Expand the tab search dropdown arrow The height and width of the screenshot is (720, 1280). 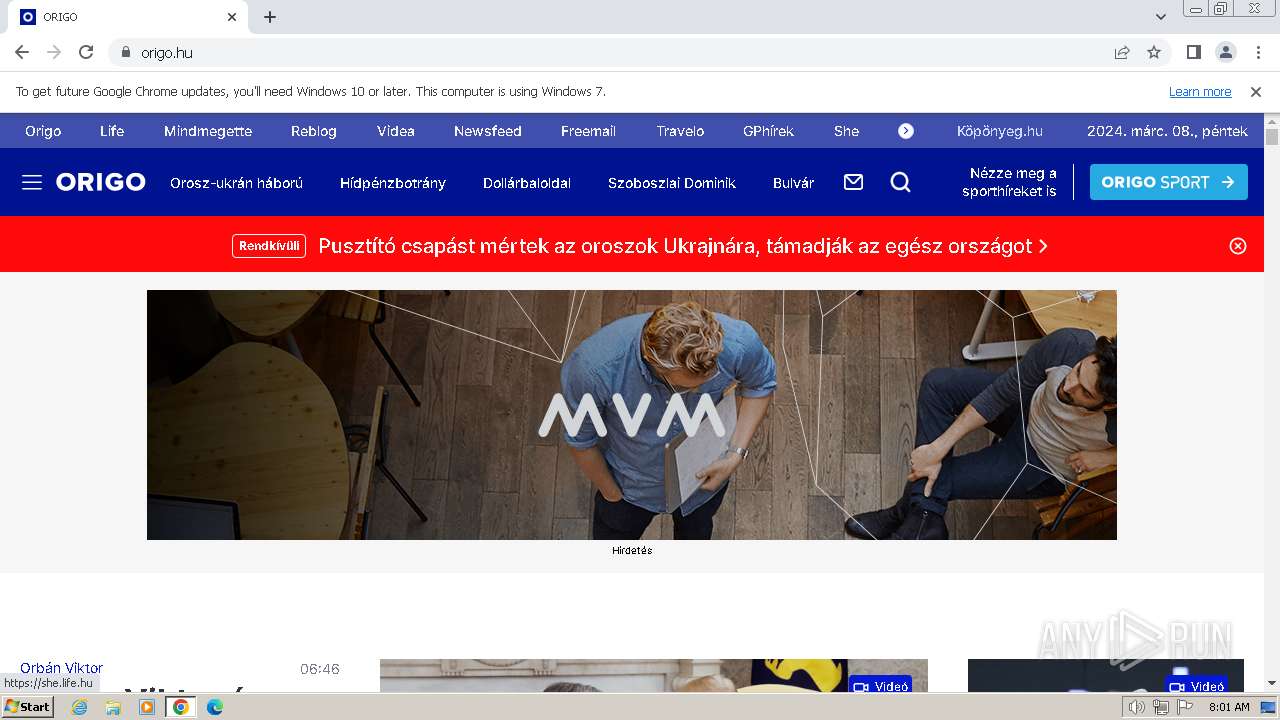(1161, 17)
